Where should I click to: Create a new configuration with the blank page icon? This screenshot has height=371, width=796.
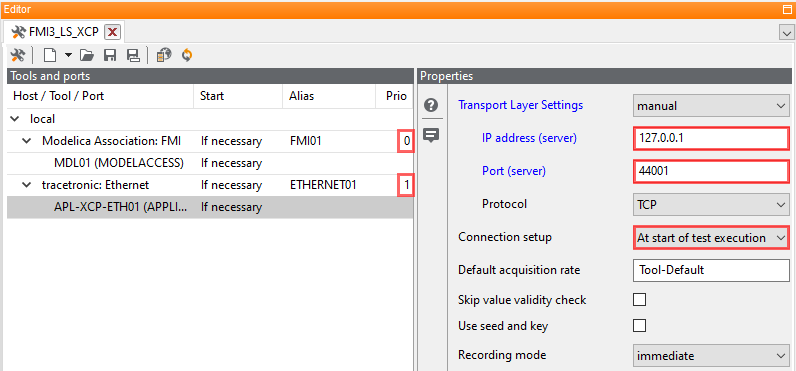pos(49,55)
